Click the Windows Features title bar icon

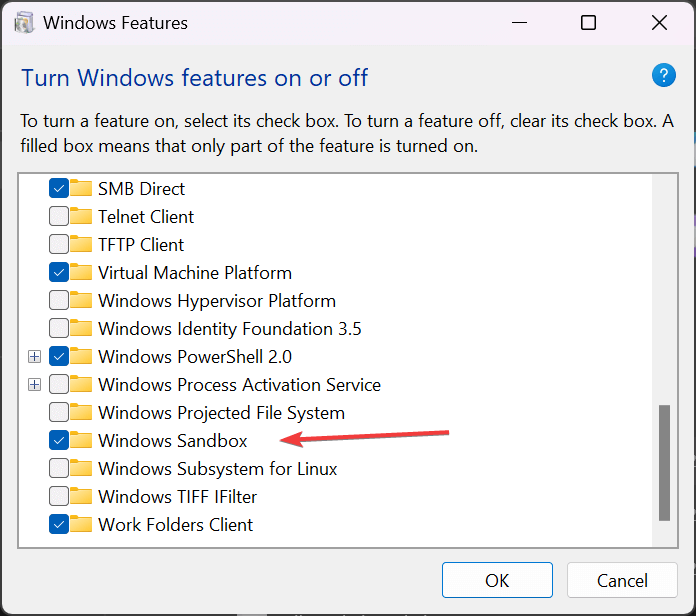24,23
